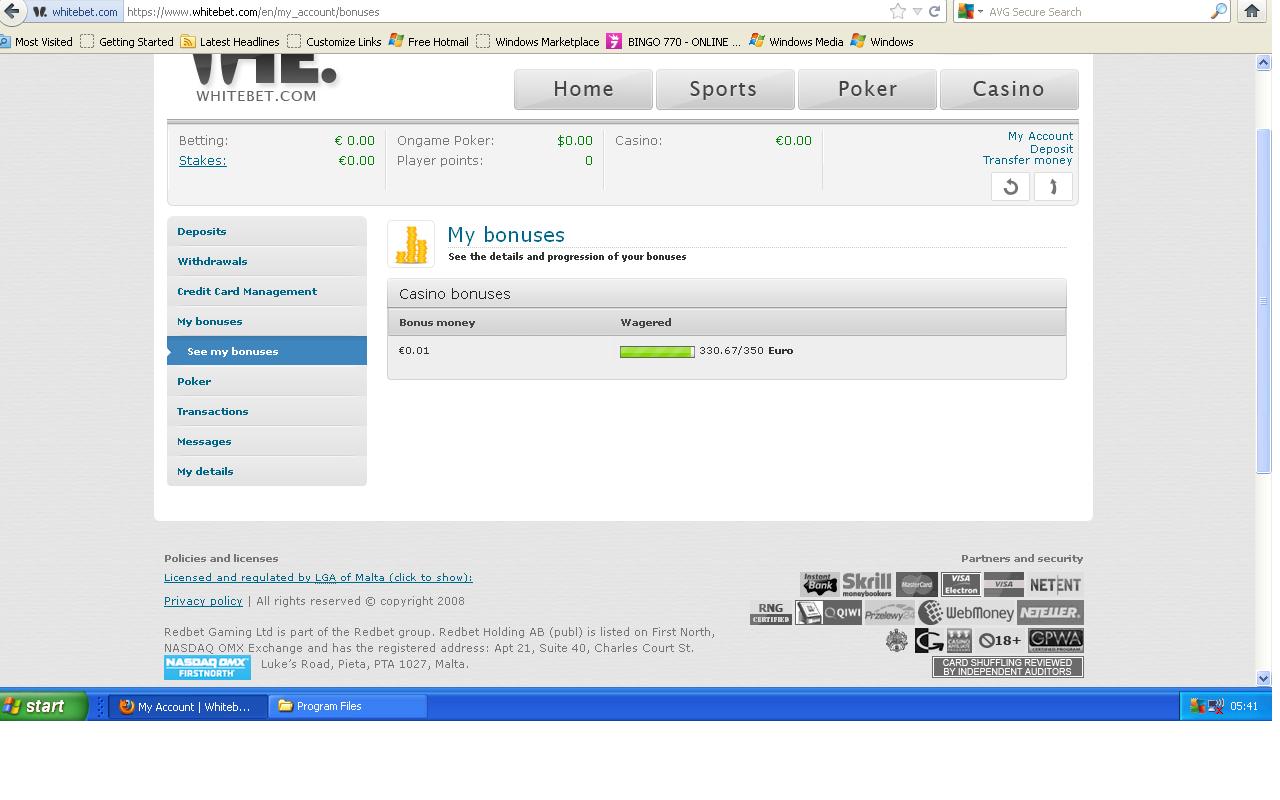Viewport: 1280px width, 800px height.
Task: Click the logout arrow icon button
Action: coord(1053,187)
